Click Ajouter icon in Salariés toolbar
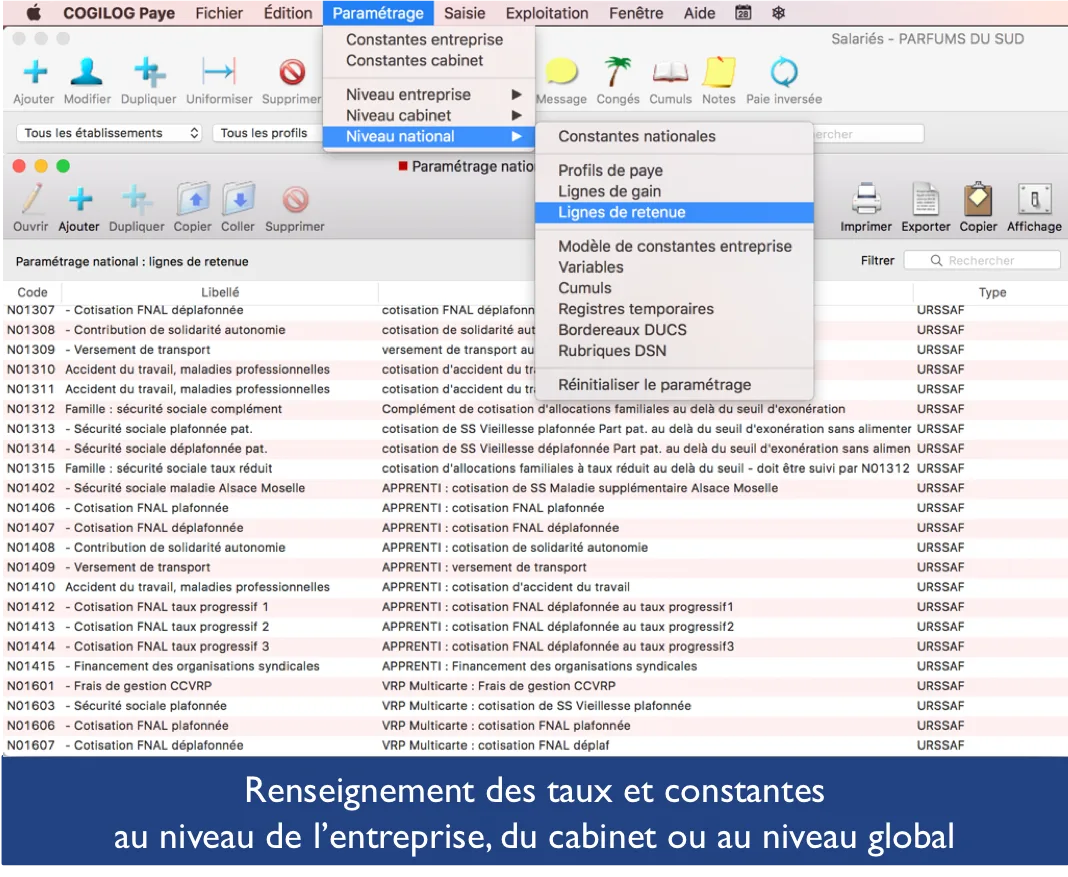The image size is (1068, 877). coord(35,72)
